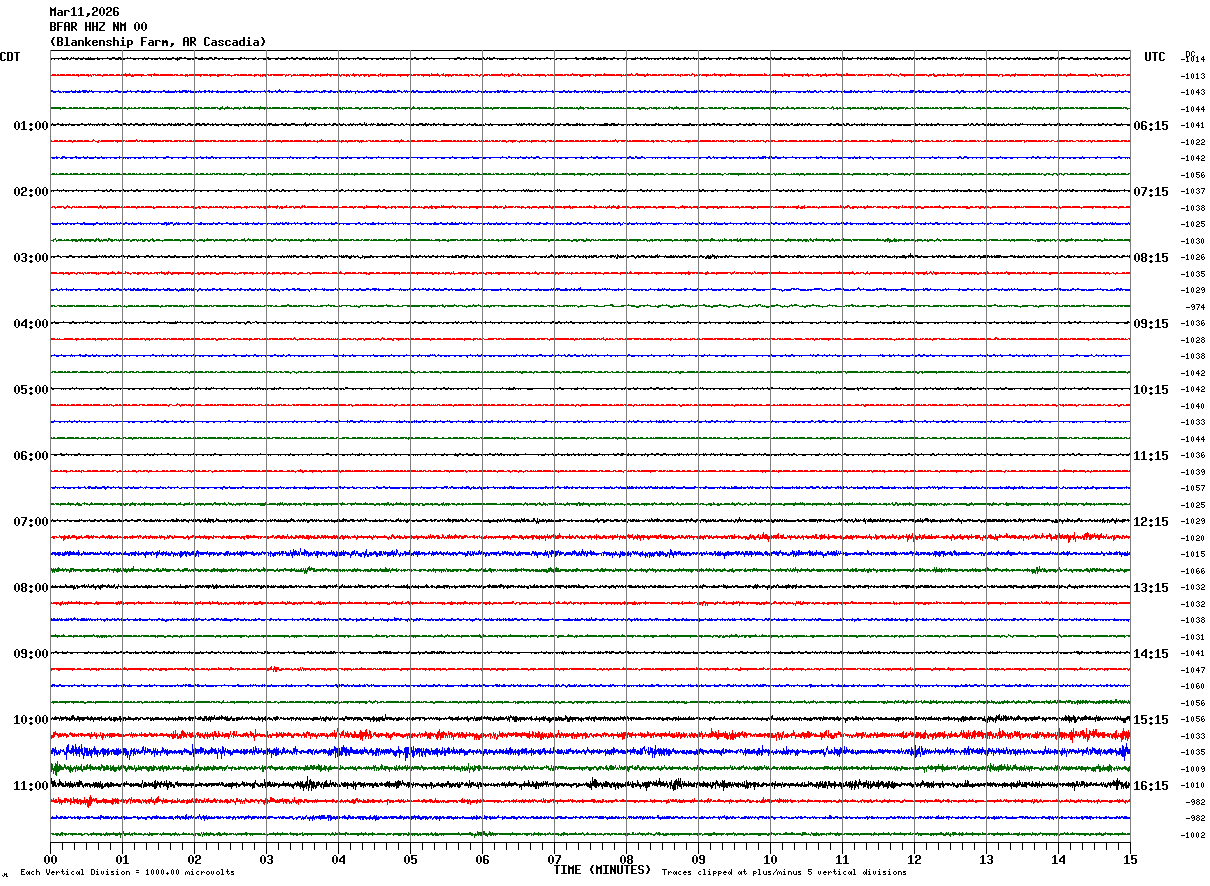Click the date text Mar11,2026

click(84, 12)
